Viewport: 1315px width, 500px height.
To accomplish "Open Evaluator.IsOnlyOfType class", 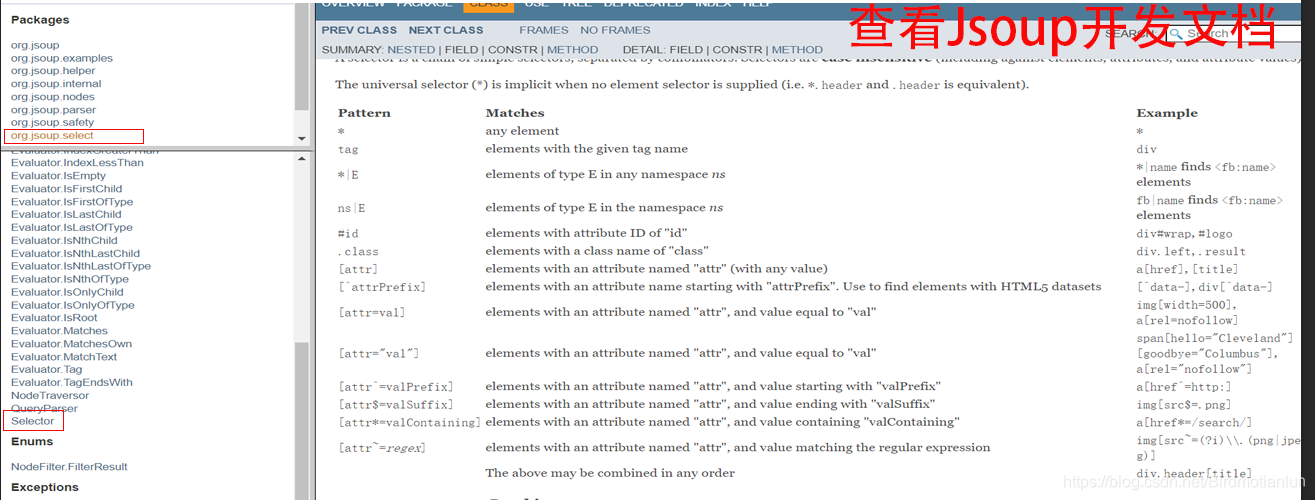I will [72, 305].
